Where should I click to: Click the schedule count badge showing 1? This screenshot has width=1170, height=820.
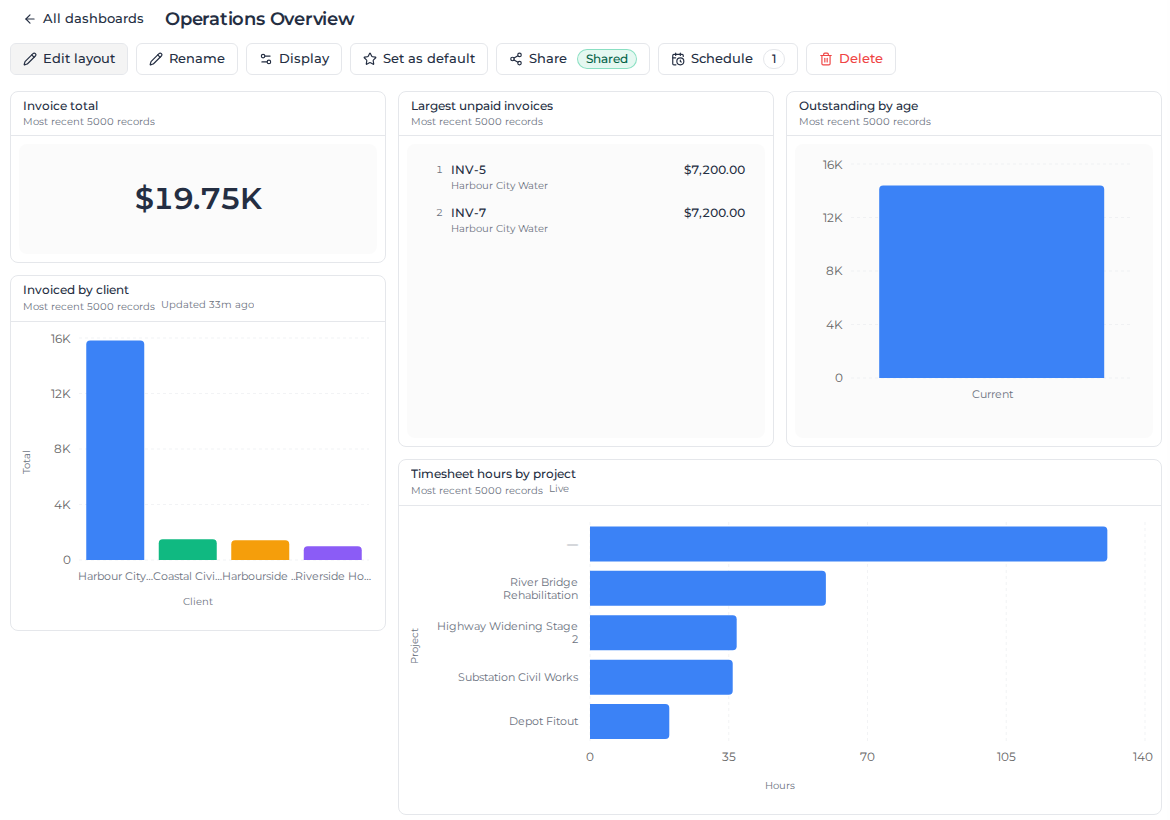click(774, 59)
